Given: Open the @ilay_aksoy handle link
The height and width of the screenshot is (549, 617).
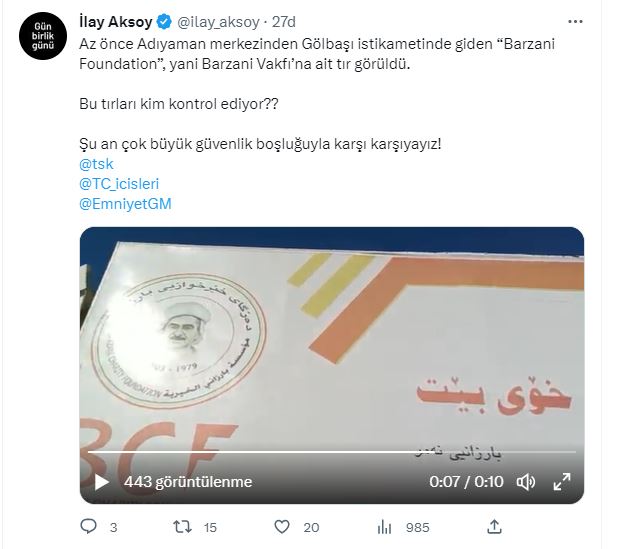Looking at the screenshot, I should [218, 22].
